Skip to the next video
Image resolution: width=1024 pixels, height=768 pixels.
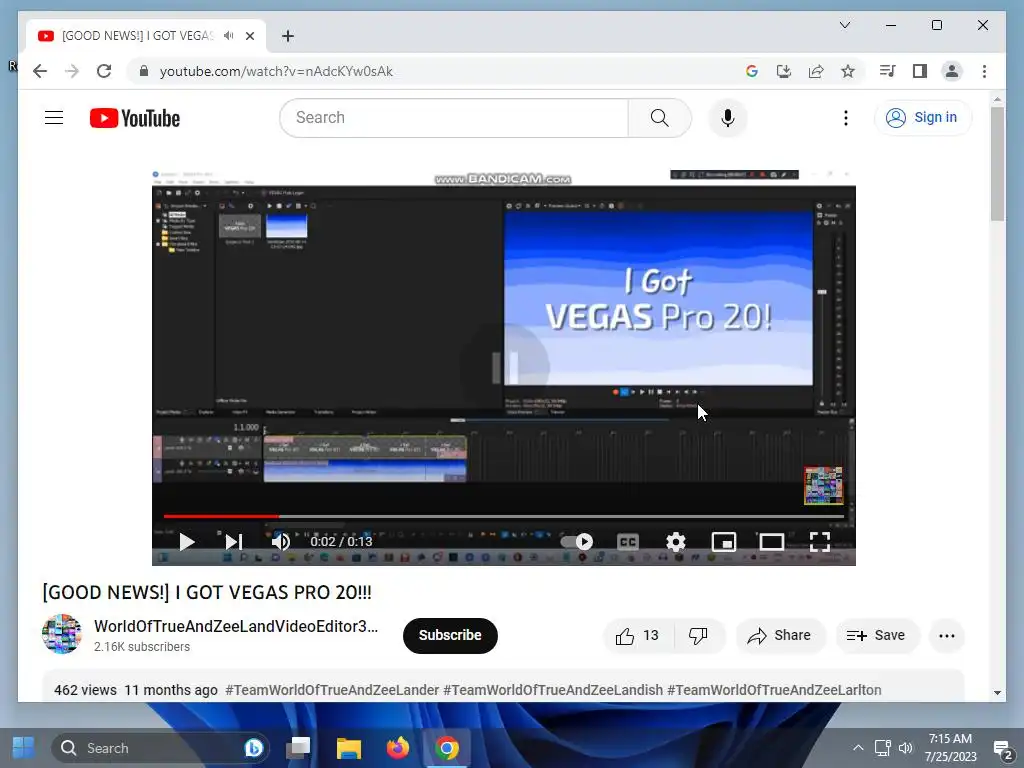[233, 541]
